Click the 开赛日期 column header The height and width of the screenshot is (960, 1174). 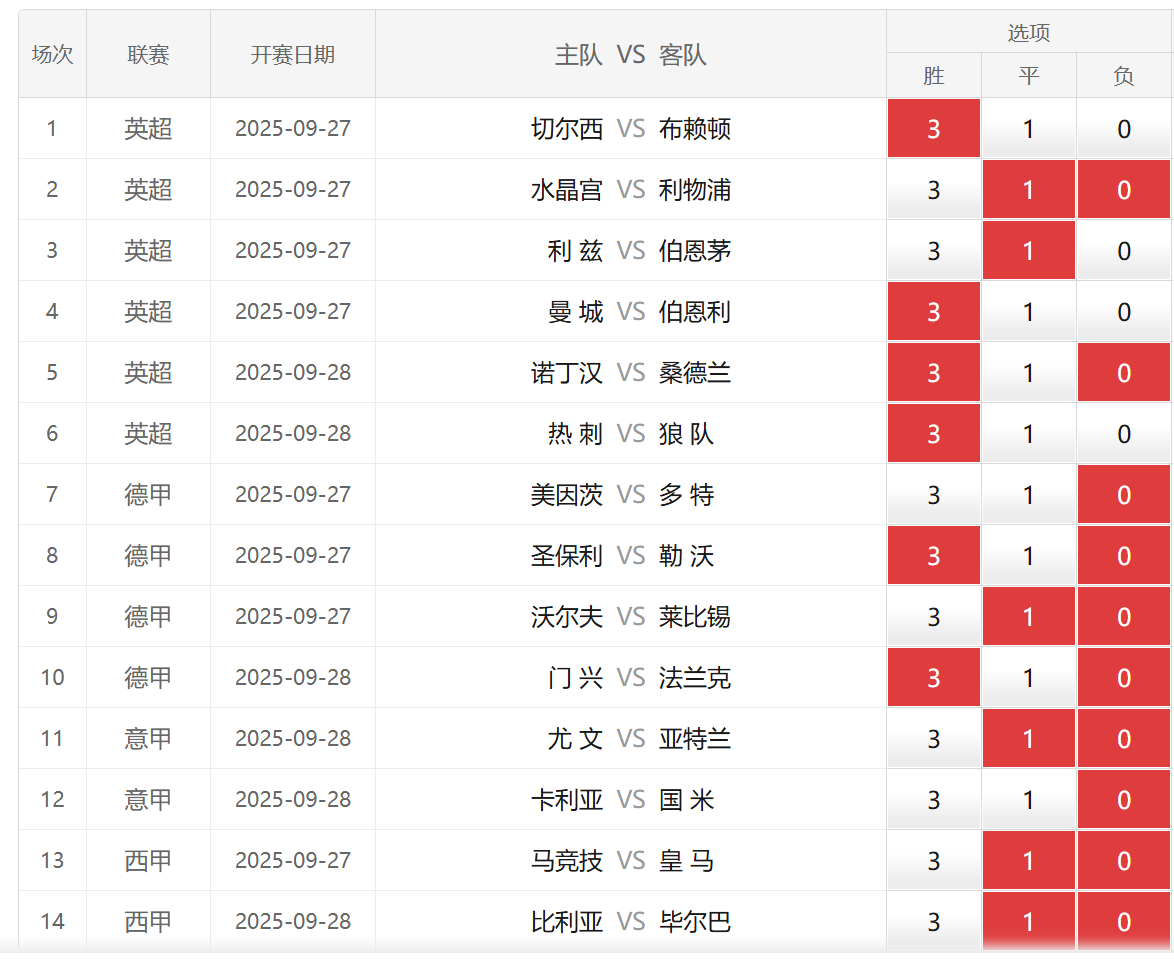(x=292, y=55)
